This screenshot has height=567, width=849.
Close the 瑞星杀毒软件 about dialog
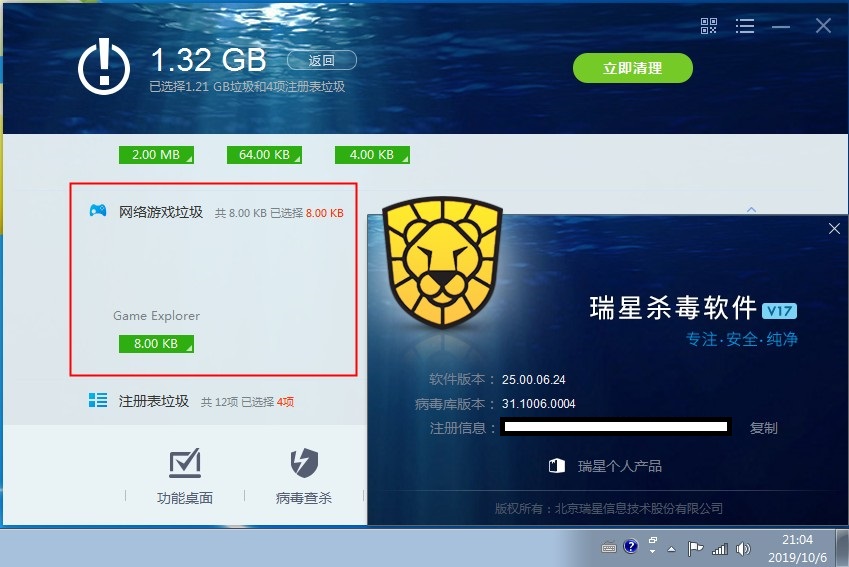pos(834,229)
